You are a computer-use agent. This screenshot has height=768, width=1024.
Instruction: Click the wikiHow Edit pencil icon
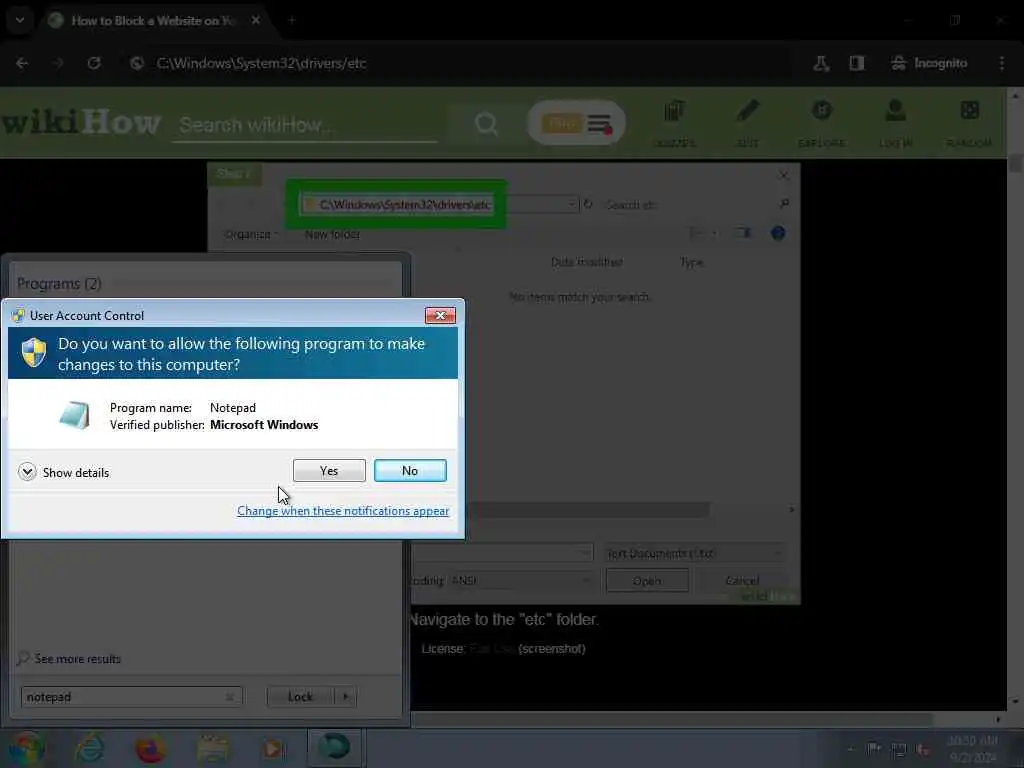point(748,123)
